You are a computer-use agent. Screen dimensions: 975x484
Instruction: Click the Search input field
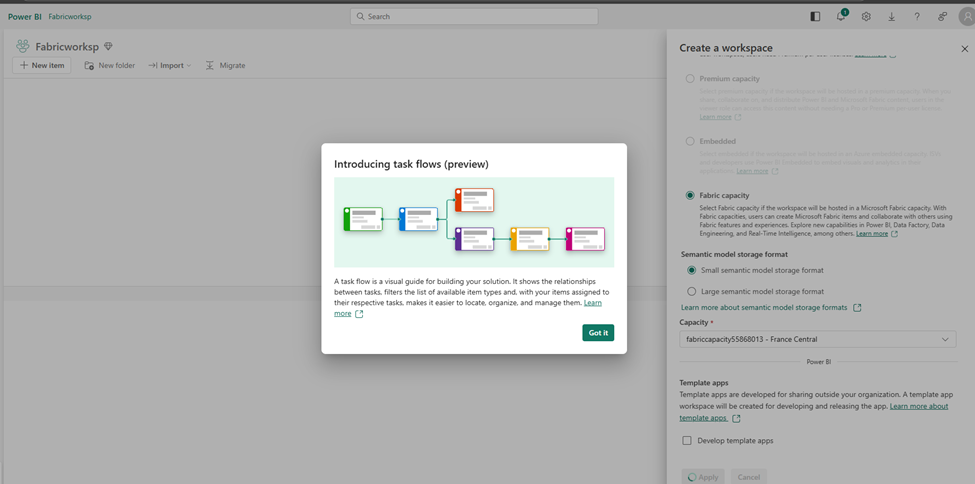coord(474,17)
